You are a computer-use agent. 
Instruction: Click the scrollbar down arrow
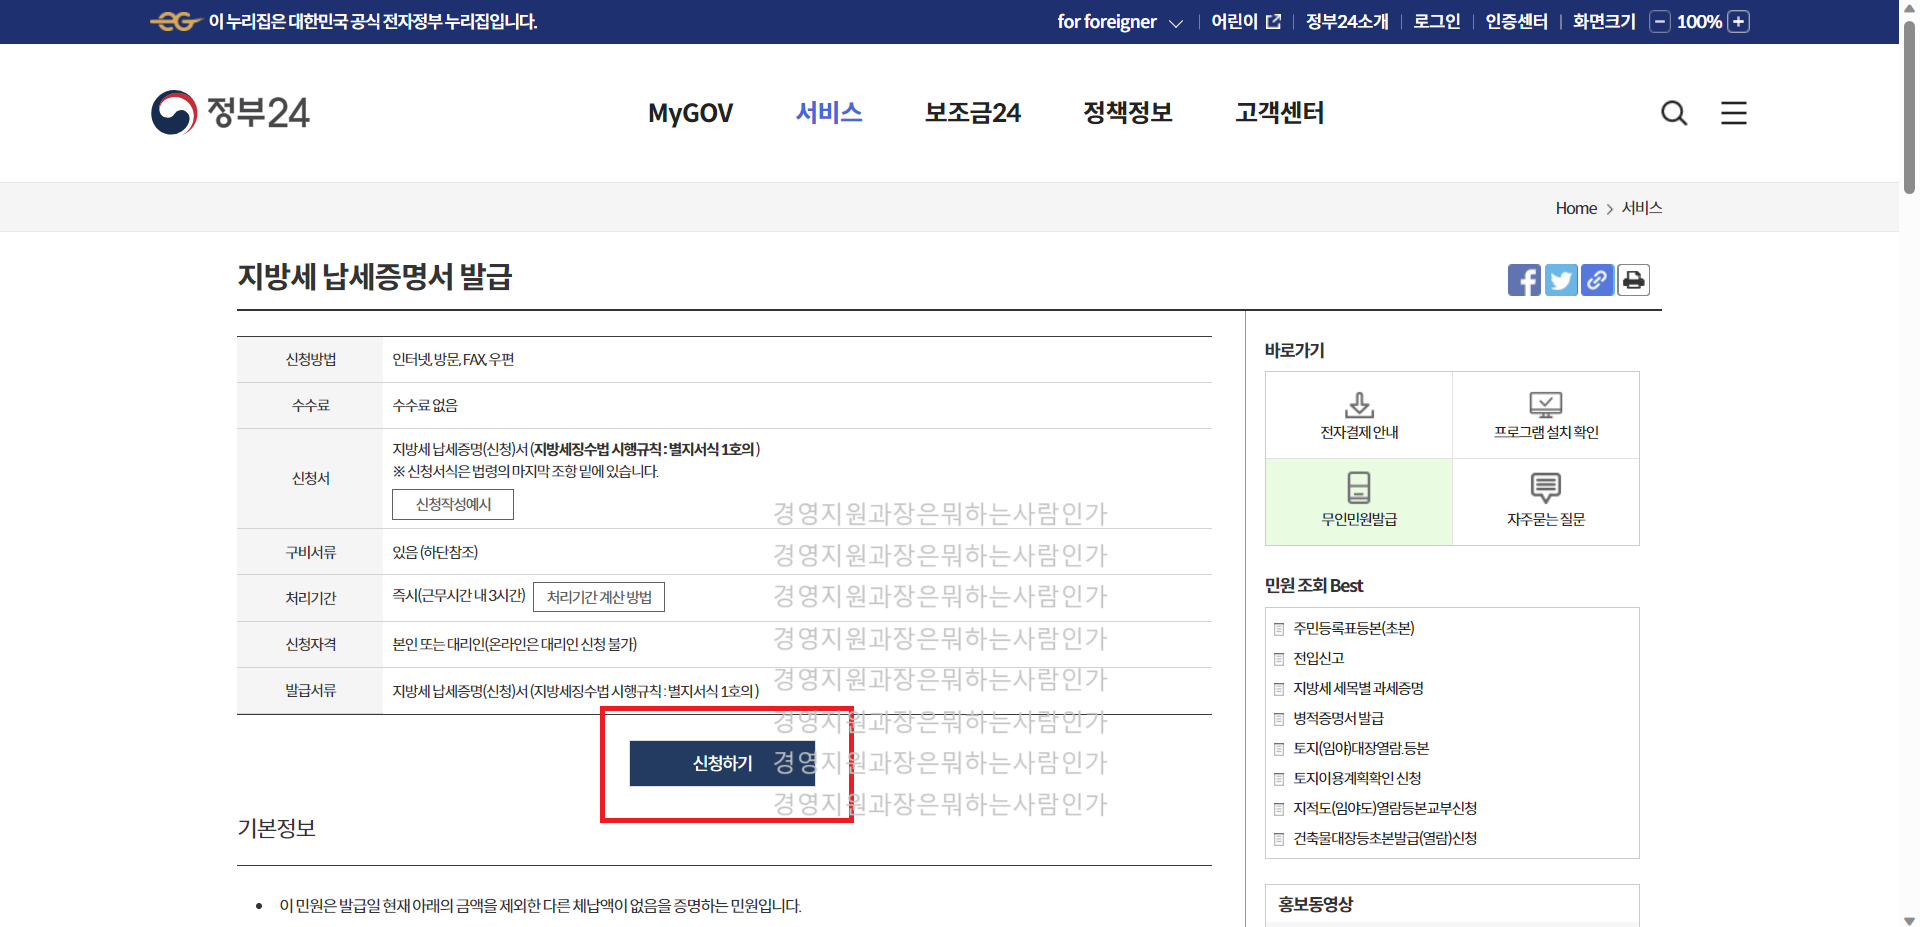(x=1907, y=920)
